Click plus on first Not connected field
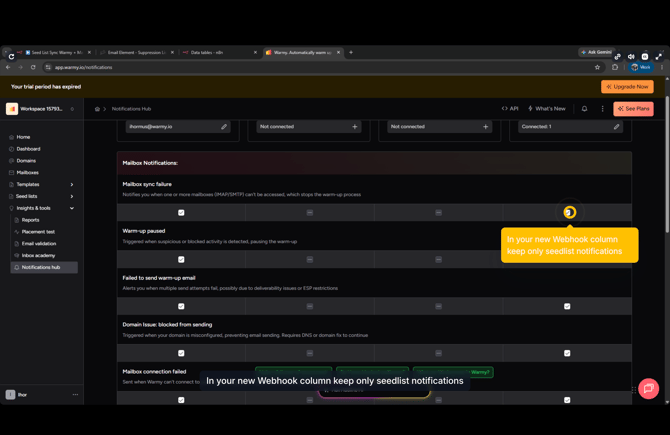This screenshot has width=670, height=435. pos(355,126)
